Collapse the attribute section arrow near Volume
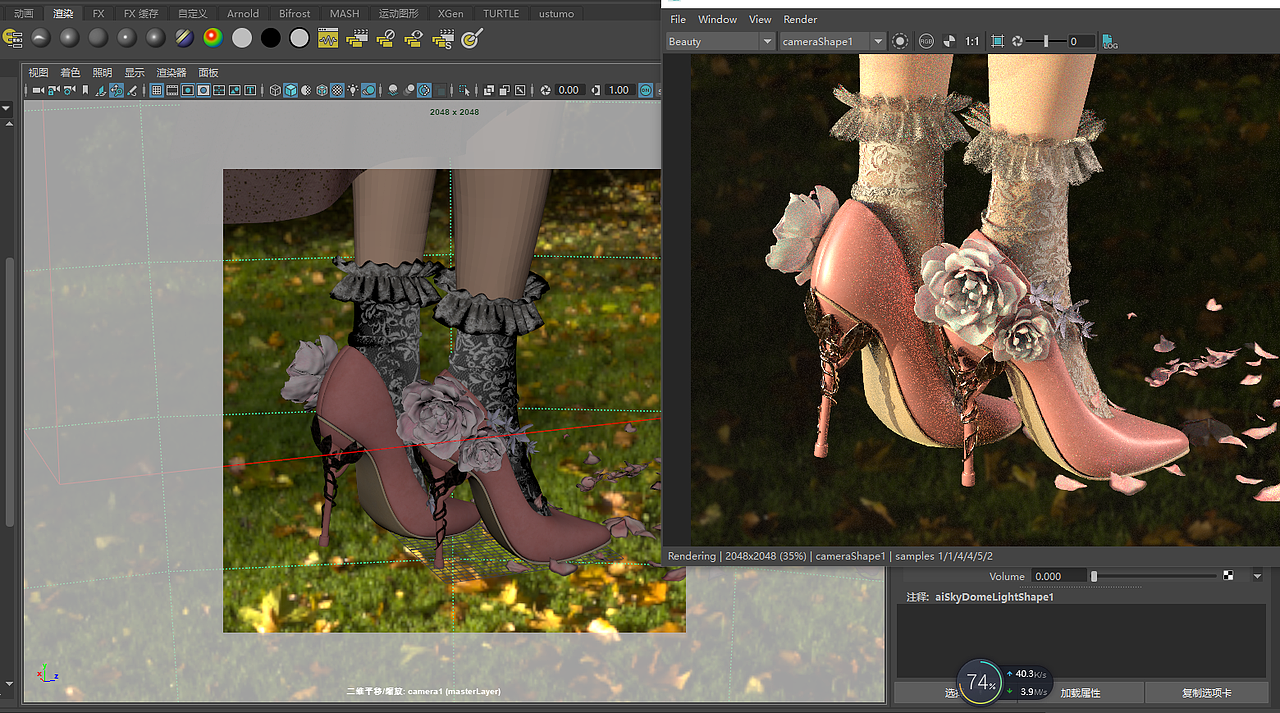 [1258, 576]
